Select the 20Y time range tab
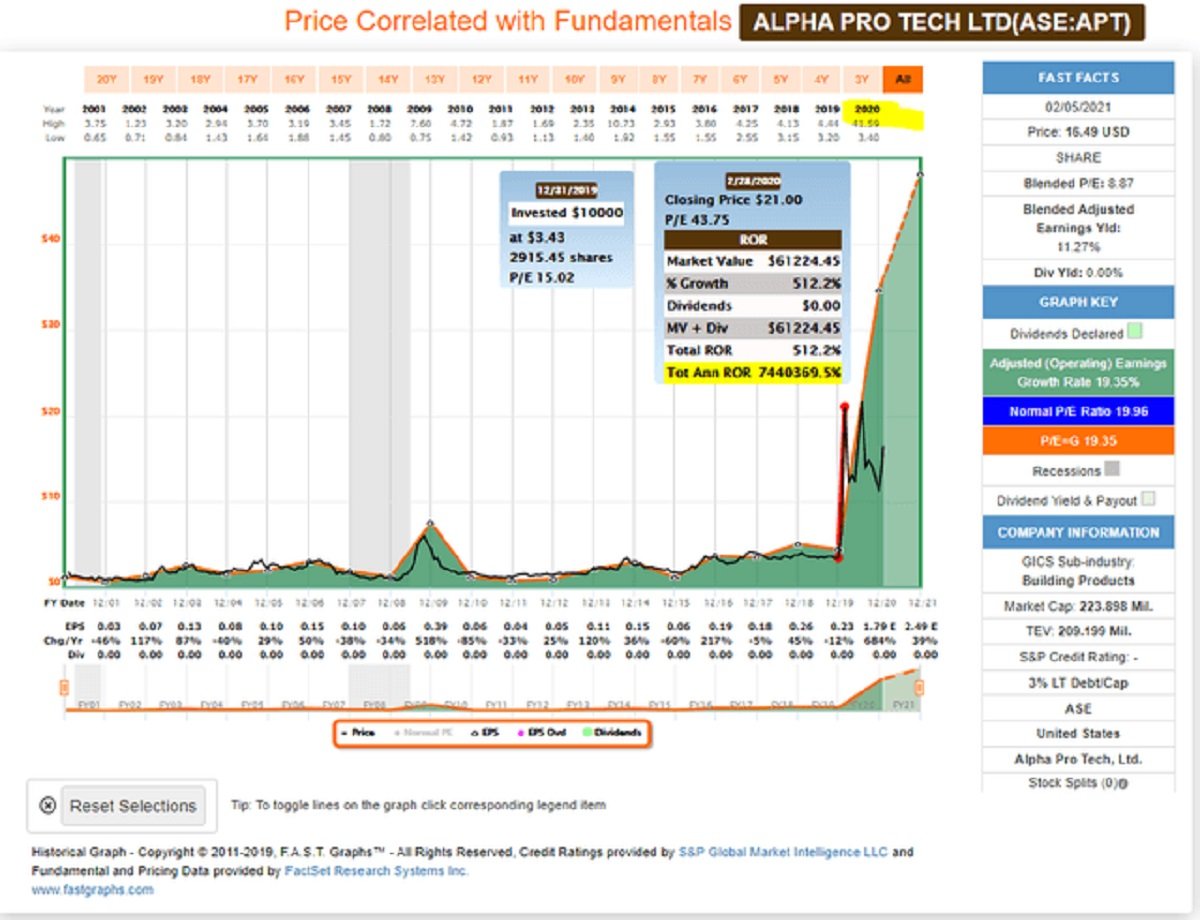This screenshot has height=920, width=1200. (105, 80)
